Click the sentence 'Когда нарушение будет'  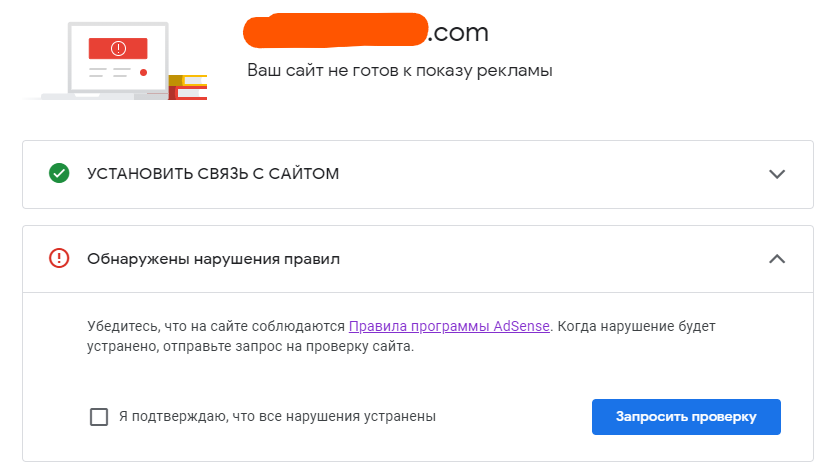[x=637, y=326]
